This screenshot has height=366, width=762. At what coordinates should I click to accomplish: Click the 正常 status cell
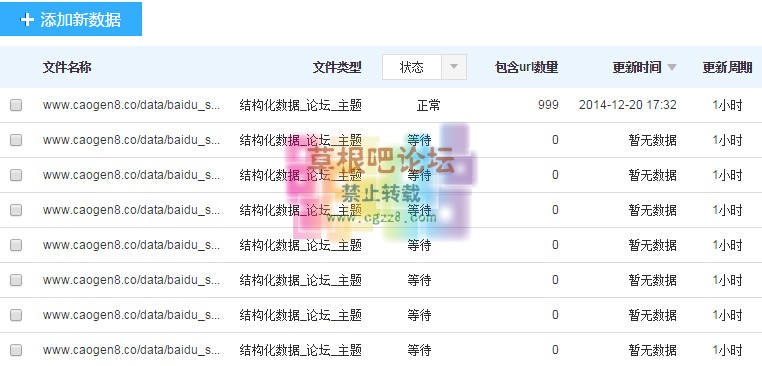point(429,105)
